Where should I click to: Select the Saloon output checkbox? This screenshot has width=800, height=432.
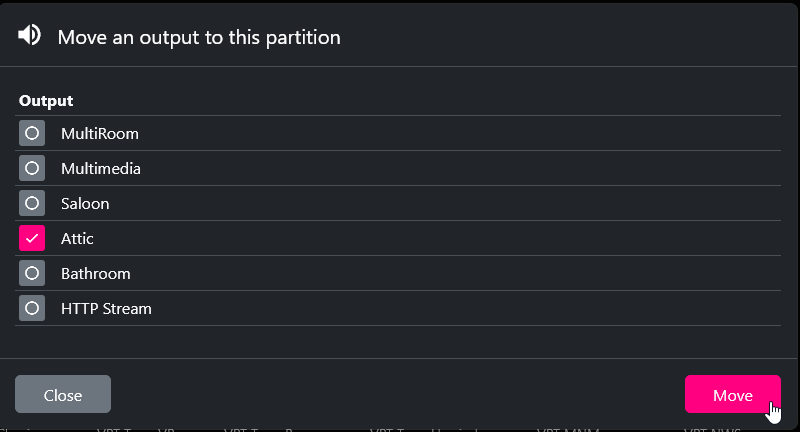pyautogui.click(x=32, y=203)
